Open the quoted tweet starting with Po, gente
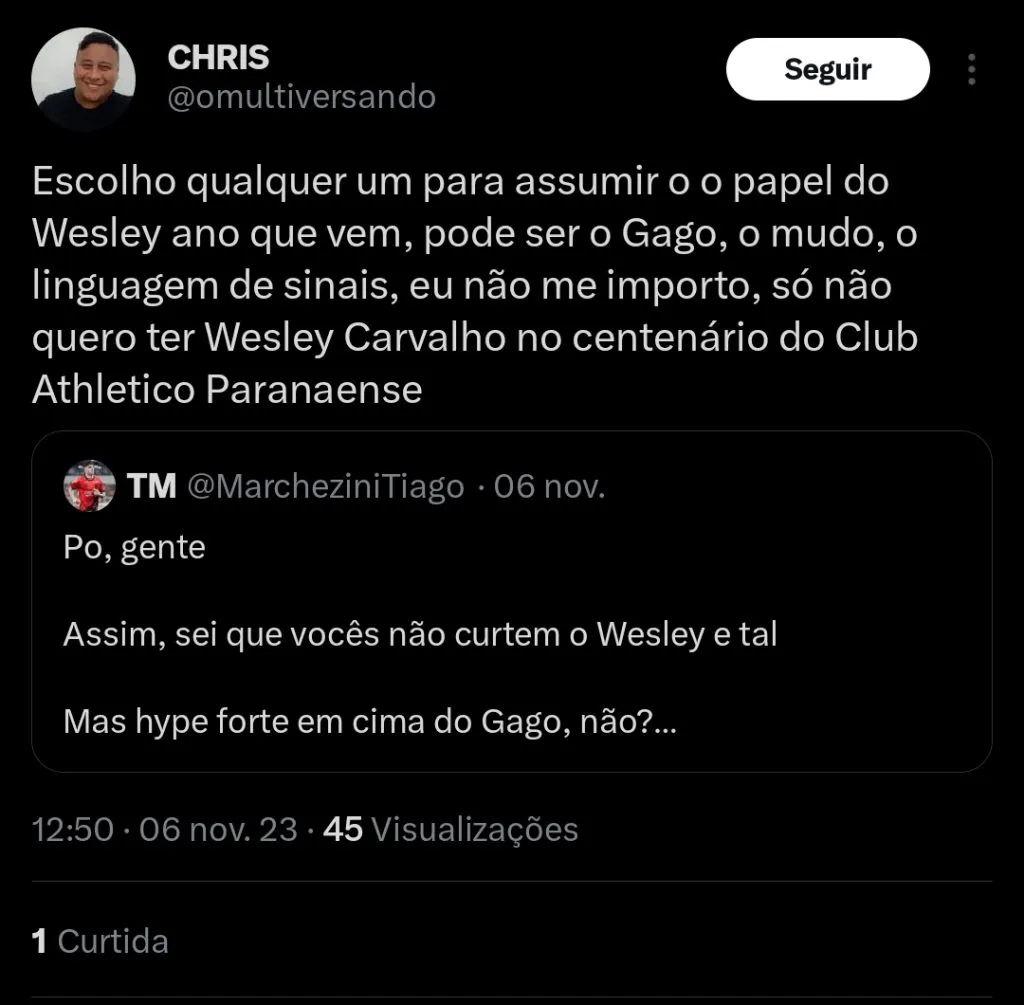This screenshot has height=1005, width=1024. (x=512, y=601)
